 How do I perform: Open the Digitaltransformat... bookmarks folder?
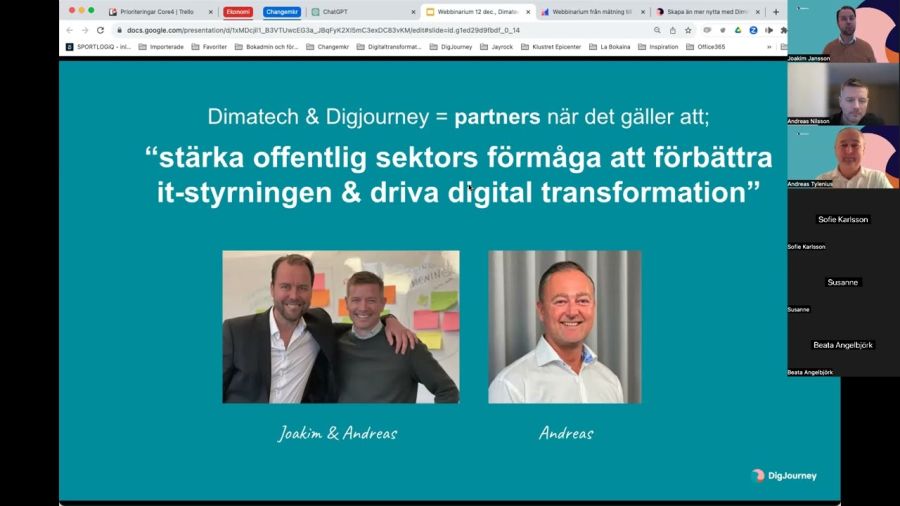click(x=389, y=47)
